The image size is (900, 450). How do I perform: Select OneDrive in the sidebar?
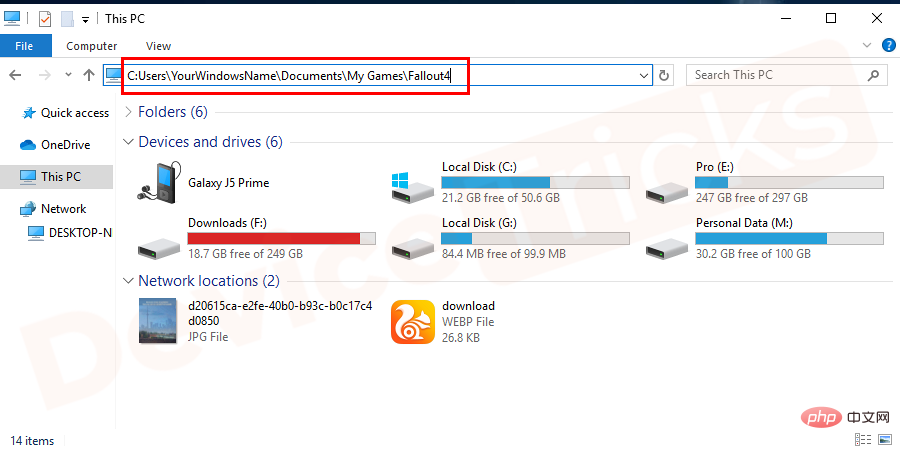pos(55,145)
